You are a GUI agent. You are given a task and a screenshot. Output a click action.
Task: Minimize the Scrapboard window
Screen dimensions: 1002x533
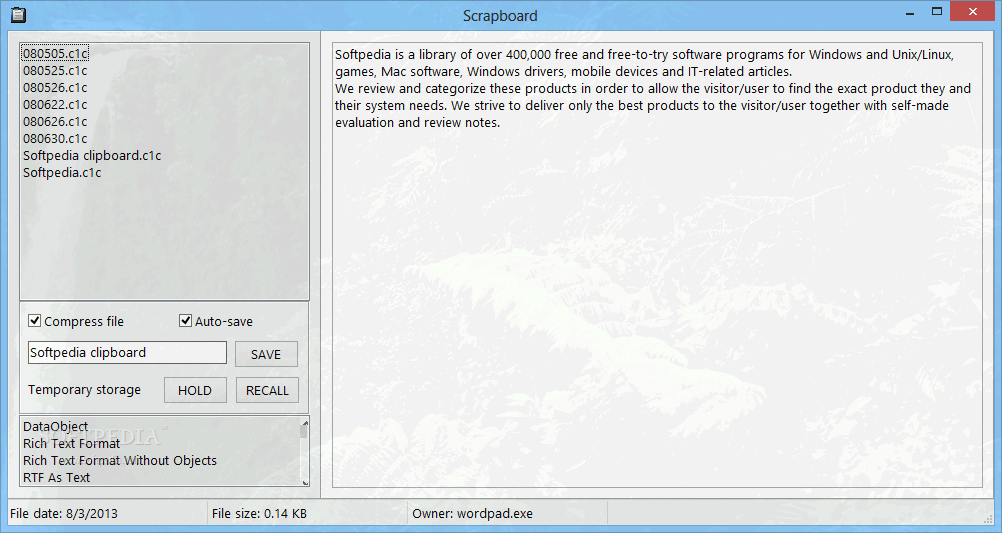point(910,12)
